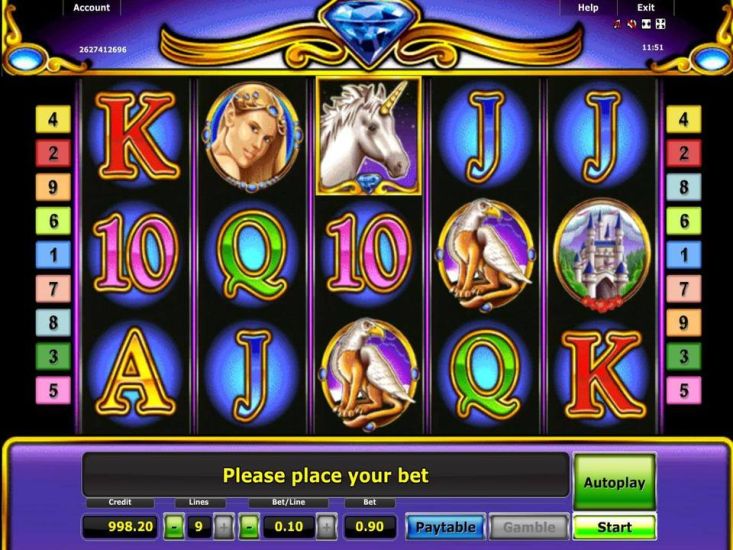Click the unicorn symbol on the reels
The height and width of the screenshot is (550, 733).
(x=369, y=136)
